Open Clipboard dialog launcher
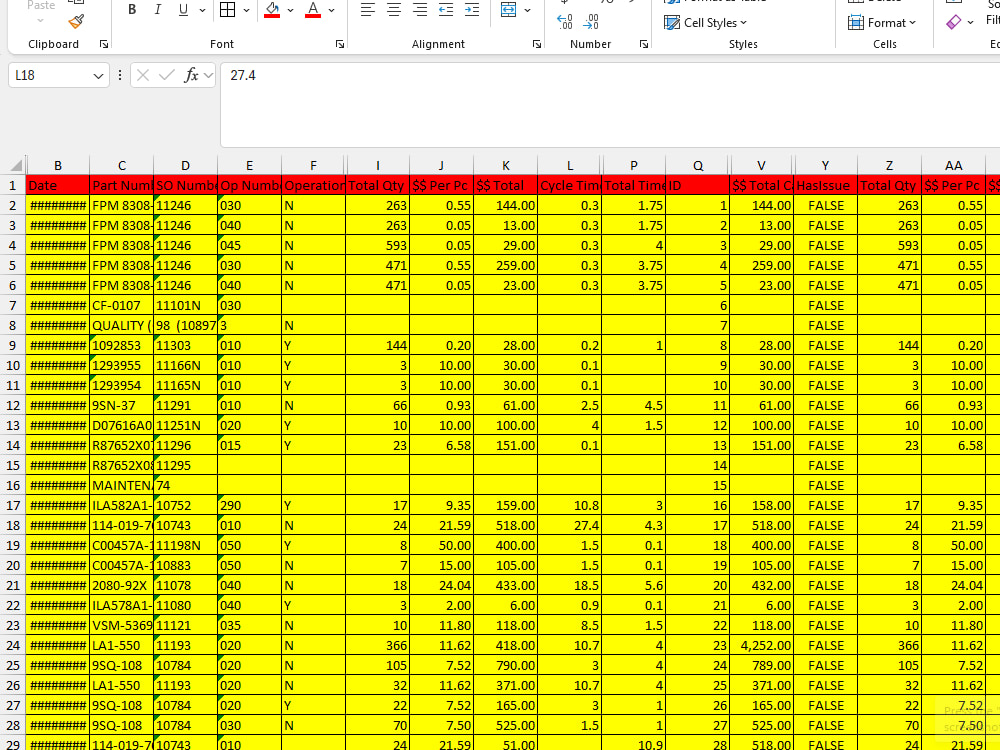The height and width of the screenshot is (750, 1000). (104, 44)
